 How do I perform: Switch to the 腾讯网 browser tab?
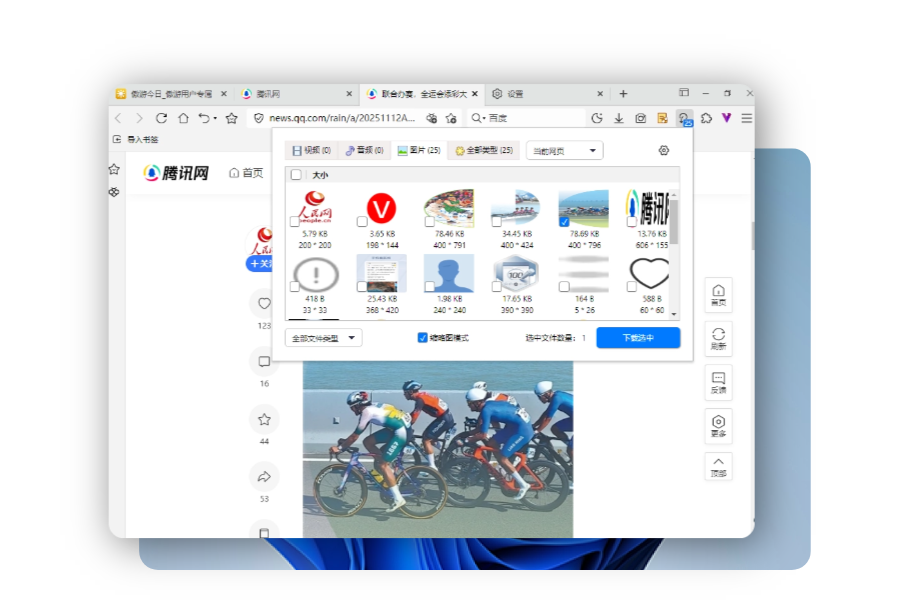pyautogui.click(x=297, y=94)
